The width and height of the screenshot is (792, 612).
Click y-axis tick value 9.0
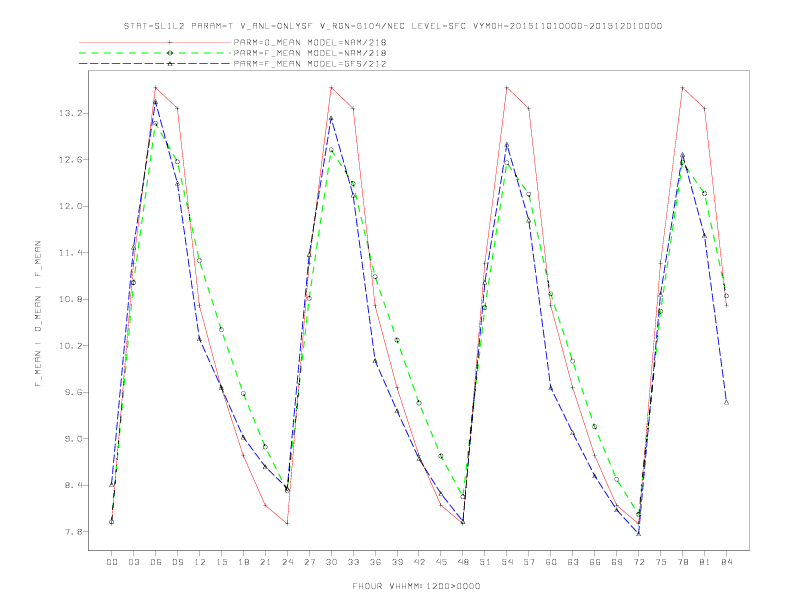pyautogui.click(x=73, y=438)
